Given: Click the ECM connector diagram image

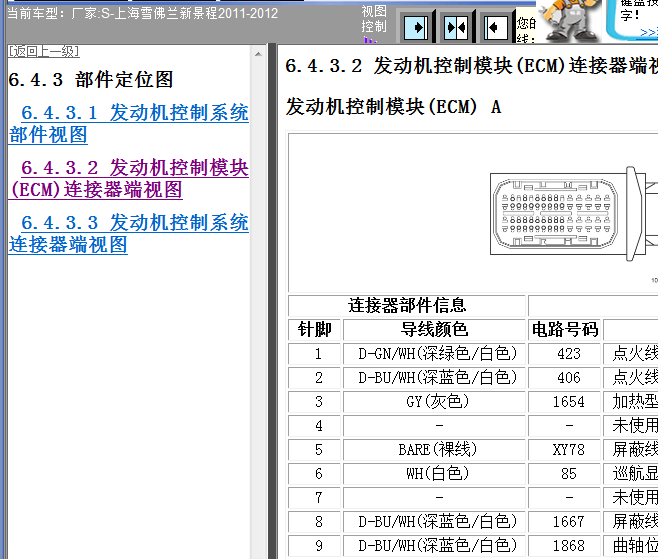Looking at the screenshot, I should tap(575, 214).
